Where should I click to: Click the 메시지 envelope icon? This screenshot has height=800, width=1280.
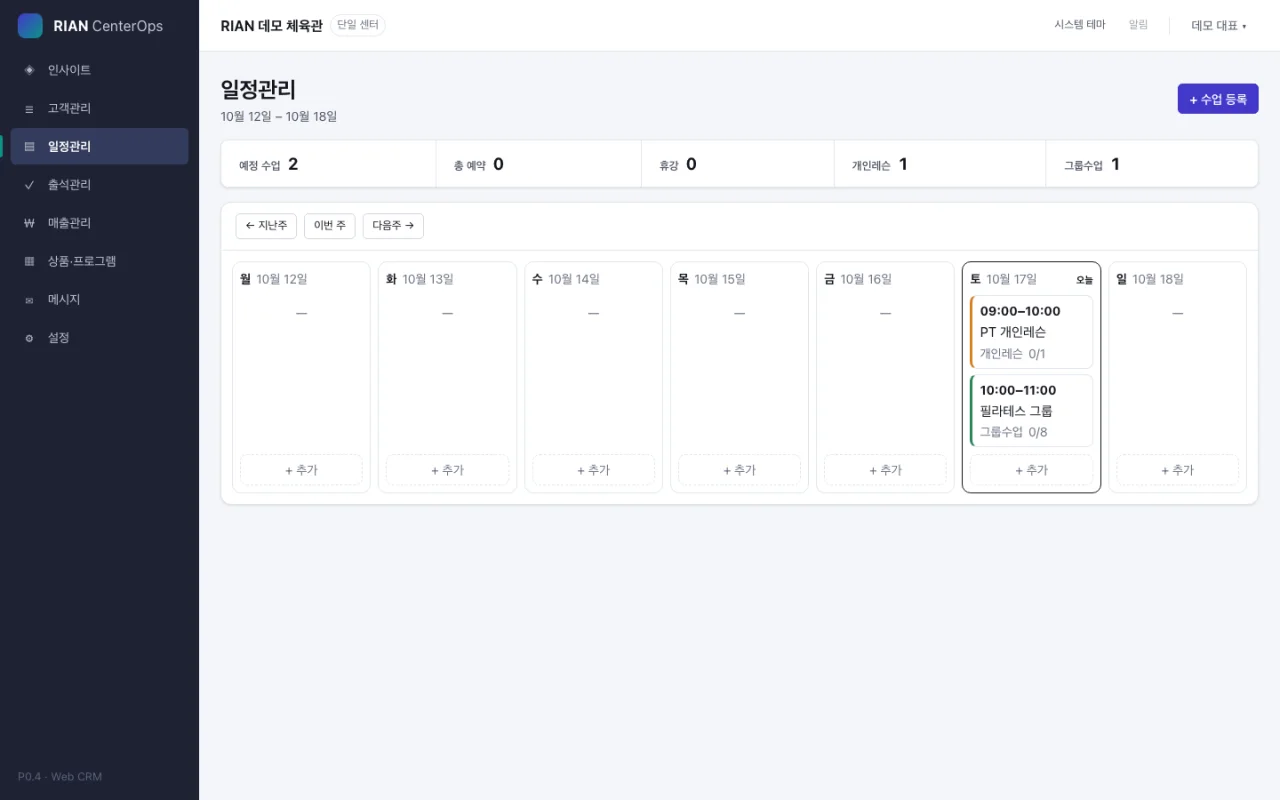[29, 300]
